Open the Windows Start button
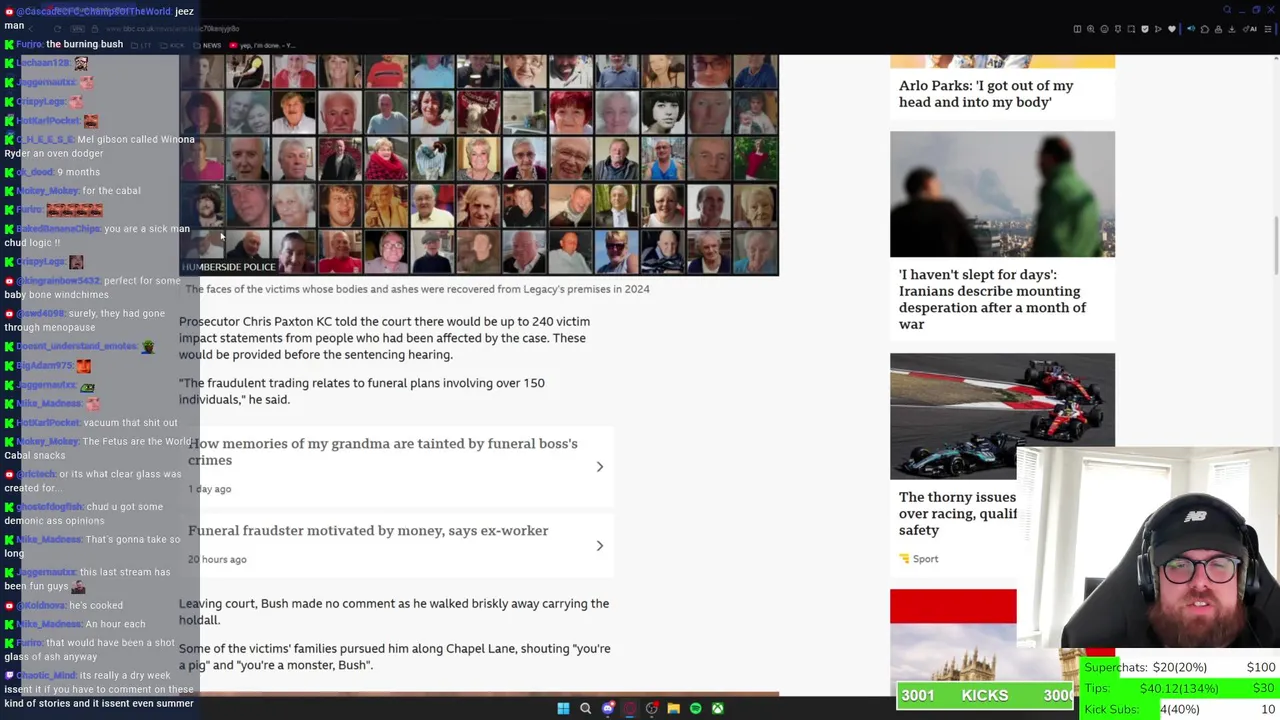 (x=563, y=708)
